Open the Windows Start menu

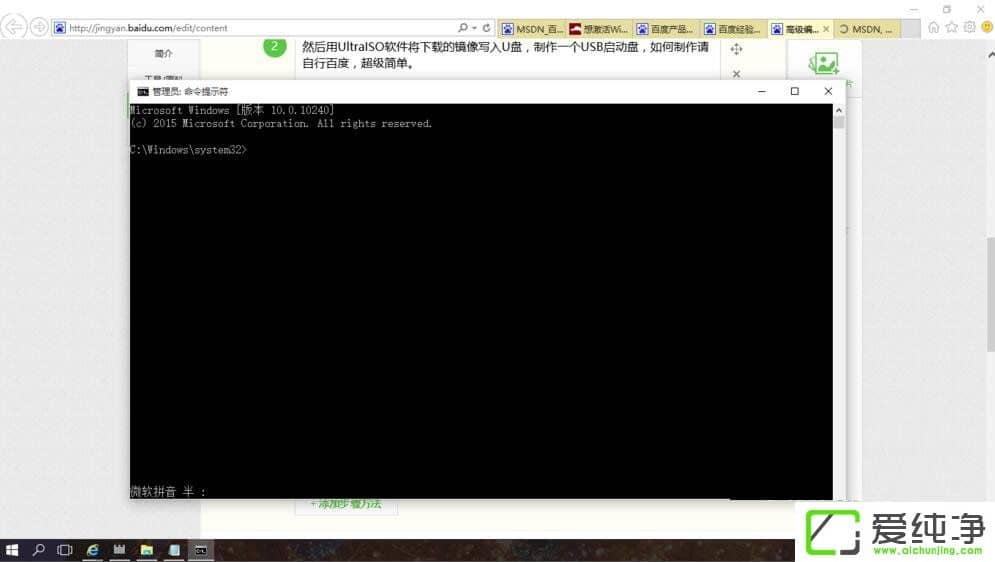tap(11, 550)
